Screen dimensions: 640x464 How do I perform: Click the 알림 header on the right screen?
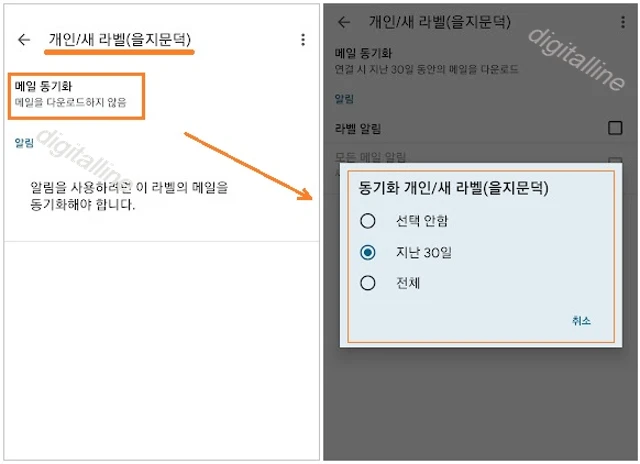(344, 99)
